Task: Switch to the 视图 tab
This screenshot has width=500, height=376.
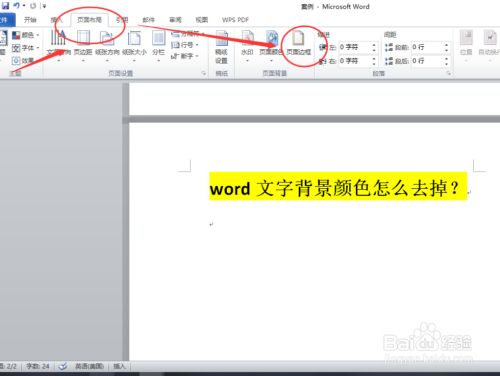Action: pos(202,20)
